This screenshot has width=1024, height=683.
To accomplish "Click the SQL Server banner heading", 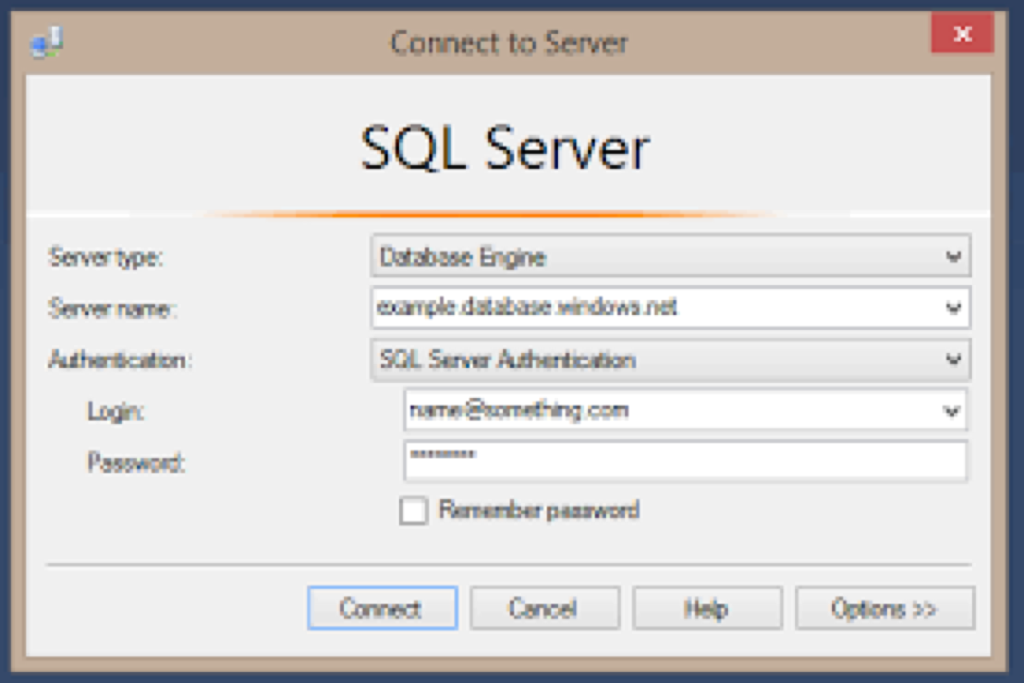I will click(x=505, y=148).
